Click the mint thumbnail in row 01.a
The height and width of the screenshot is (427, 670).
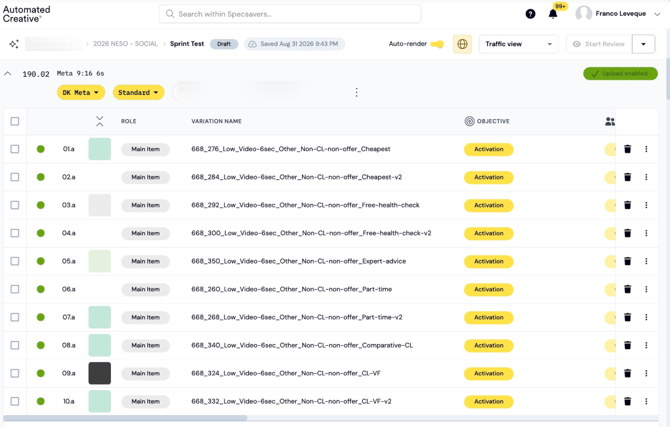click(x=100, y=149)
